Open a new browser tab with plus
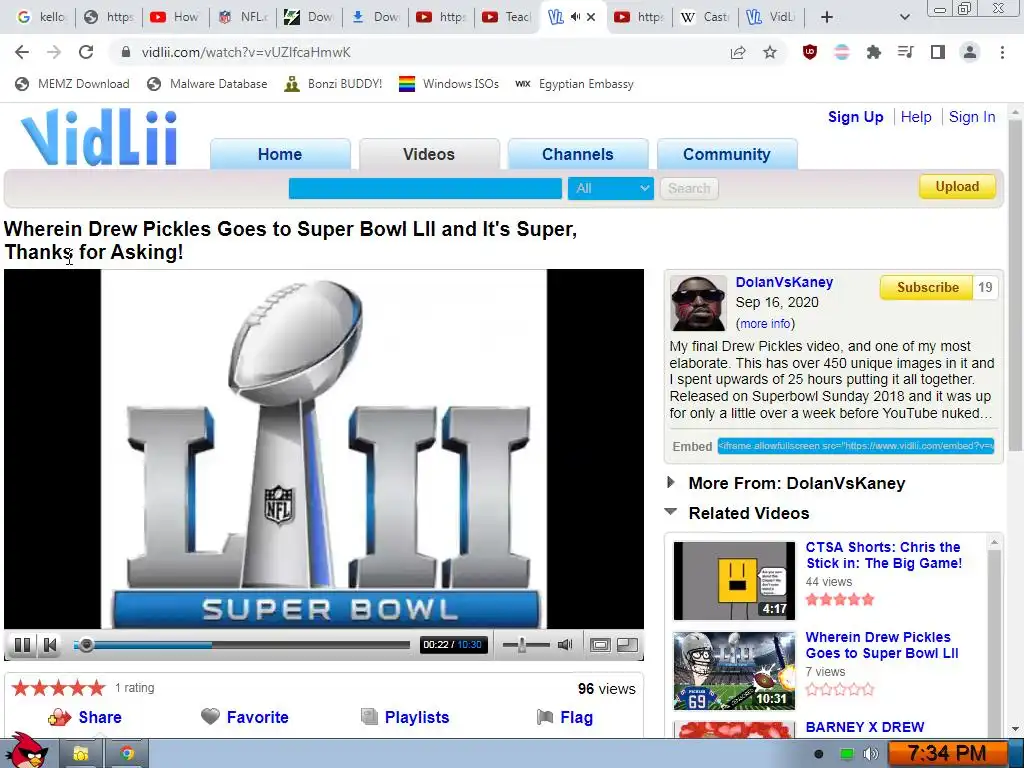The width and height of the screenshot is (1024, 768). point(827,17)
